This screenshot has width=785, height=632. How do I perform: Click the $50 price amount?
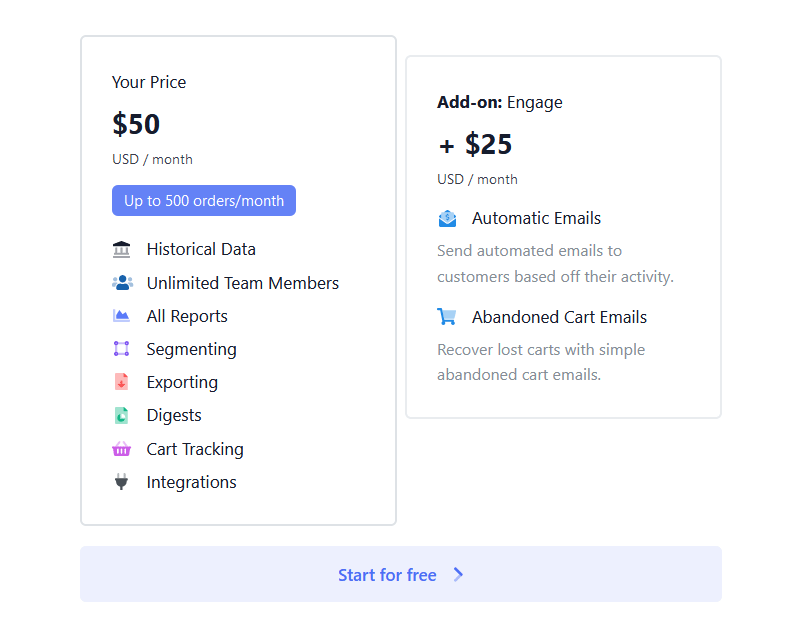coord(136,124)
